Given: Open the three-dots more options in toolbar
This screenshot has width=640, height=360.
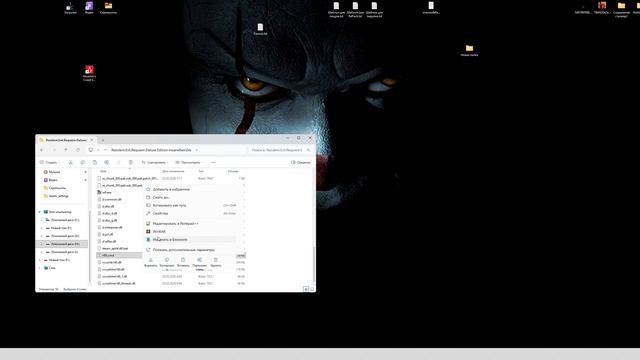Looking at the screenshot, I should (213, 162).
